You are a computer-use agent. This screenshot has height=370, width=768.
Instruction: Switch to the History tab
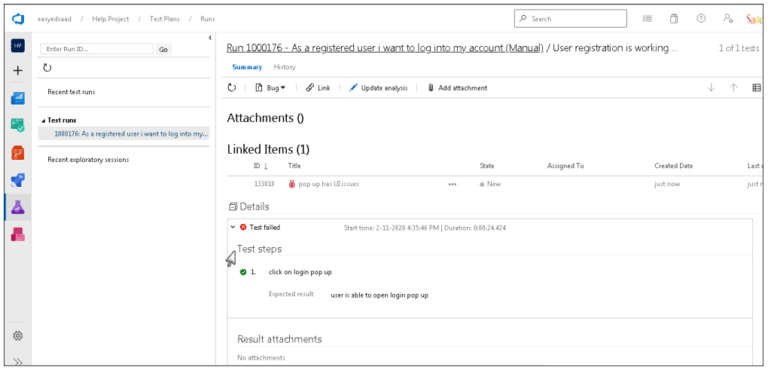pos(284,67)
